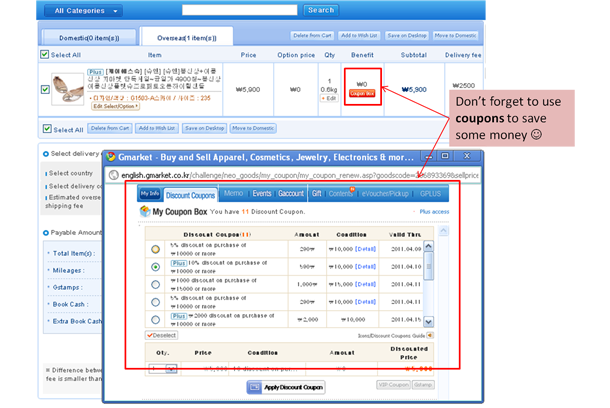Toggle the top Select All checkbox
Screen dimensions: 610x408
[x=45, y=54]
